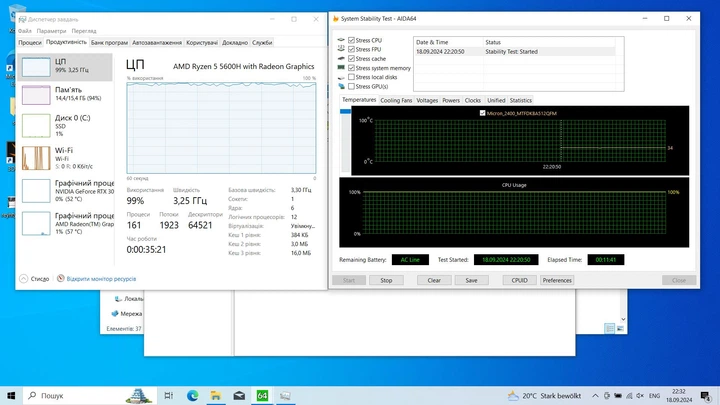Click the battery tray icon

tap(618, 396)
